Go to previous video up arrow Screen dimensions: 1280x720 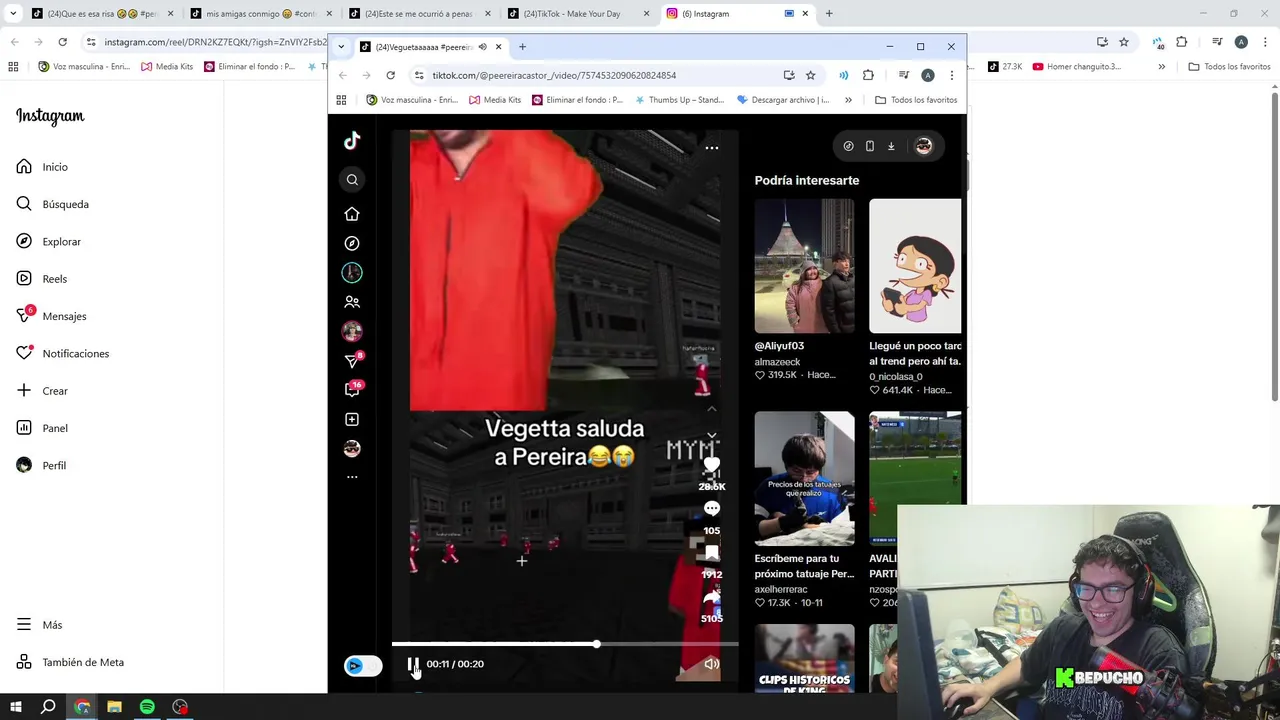[712, 409]
